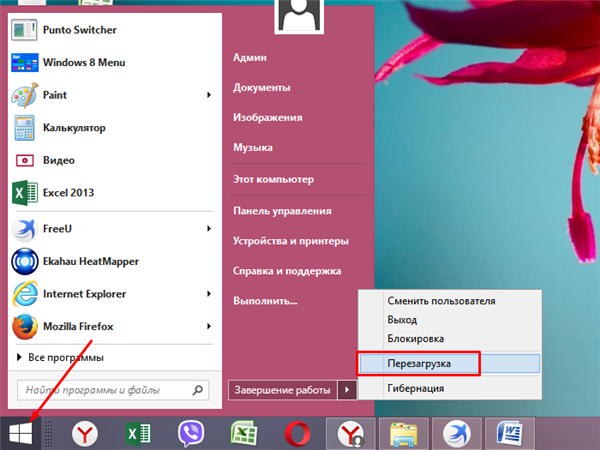Image resolution: width=600 pixels, height=450 pixels.
Task: Open light green spreadsheet taskbar icon
Action: click(x=244, y=434)
